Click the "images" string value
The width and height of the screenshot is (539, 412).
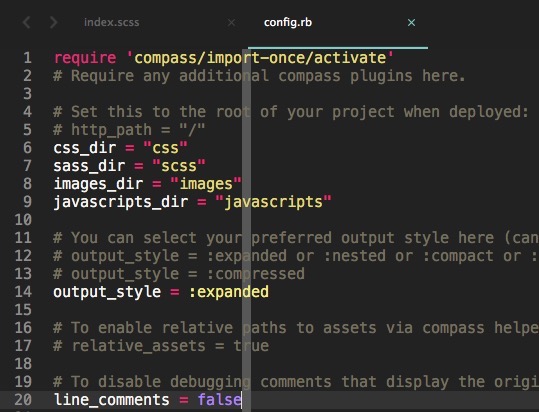tap(206, 184)
